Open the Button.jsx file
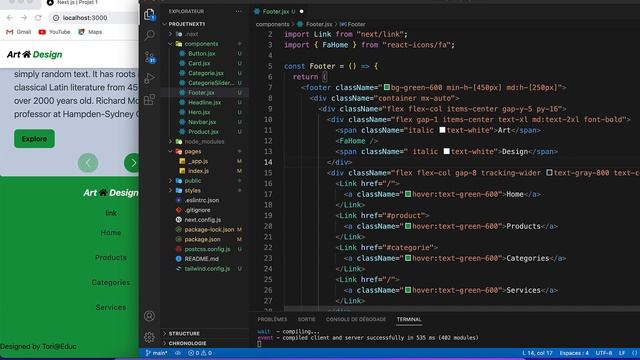 point(202,53)
